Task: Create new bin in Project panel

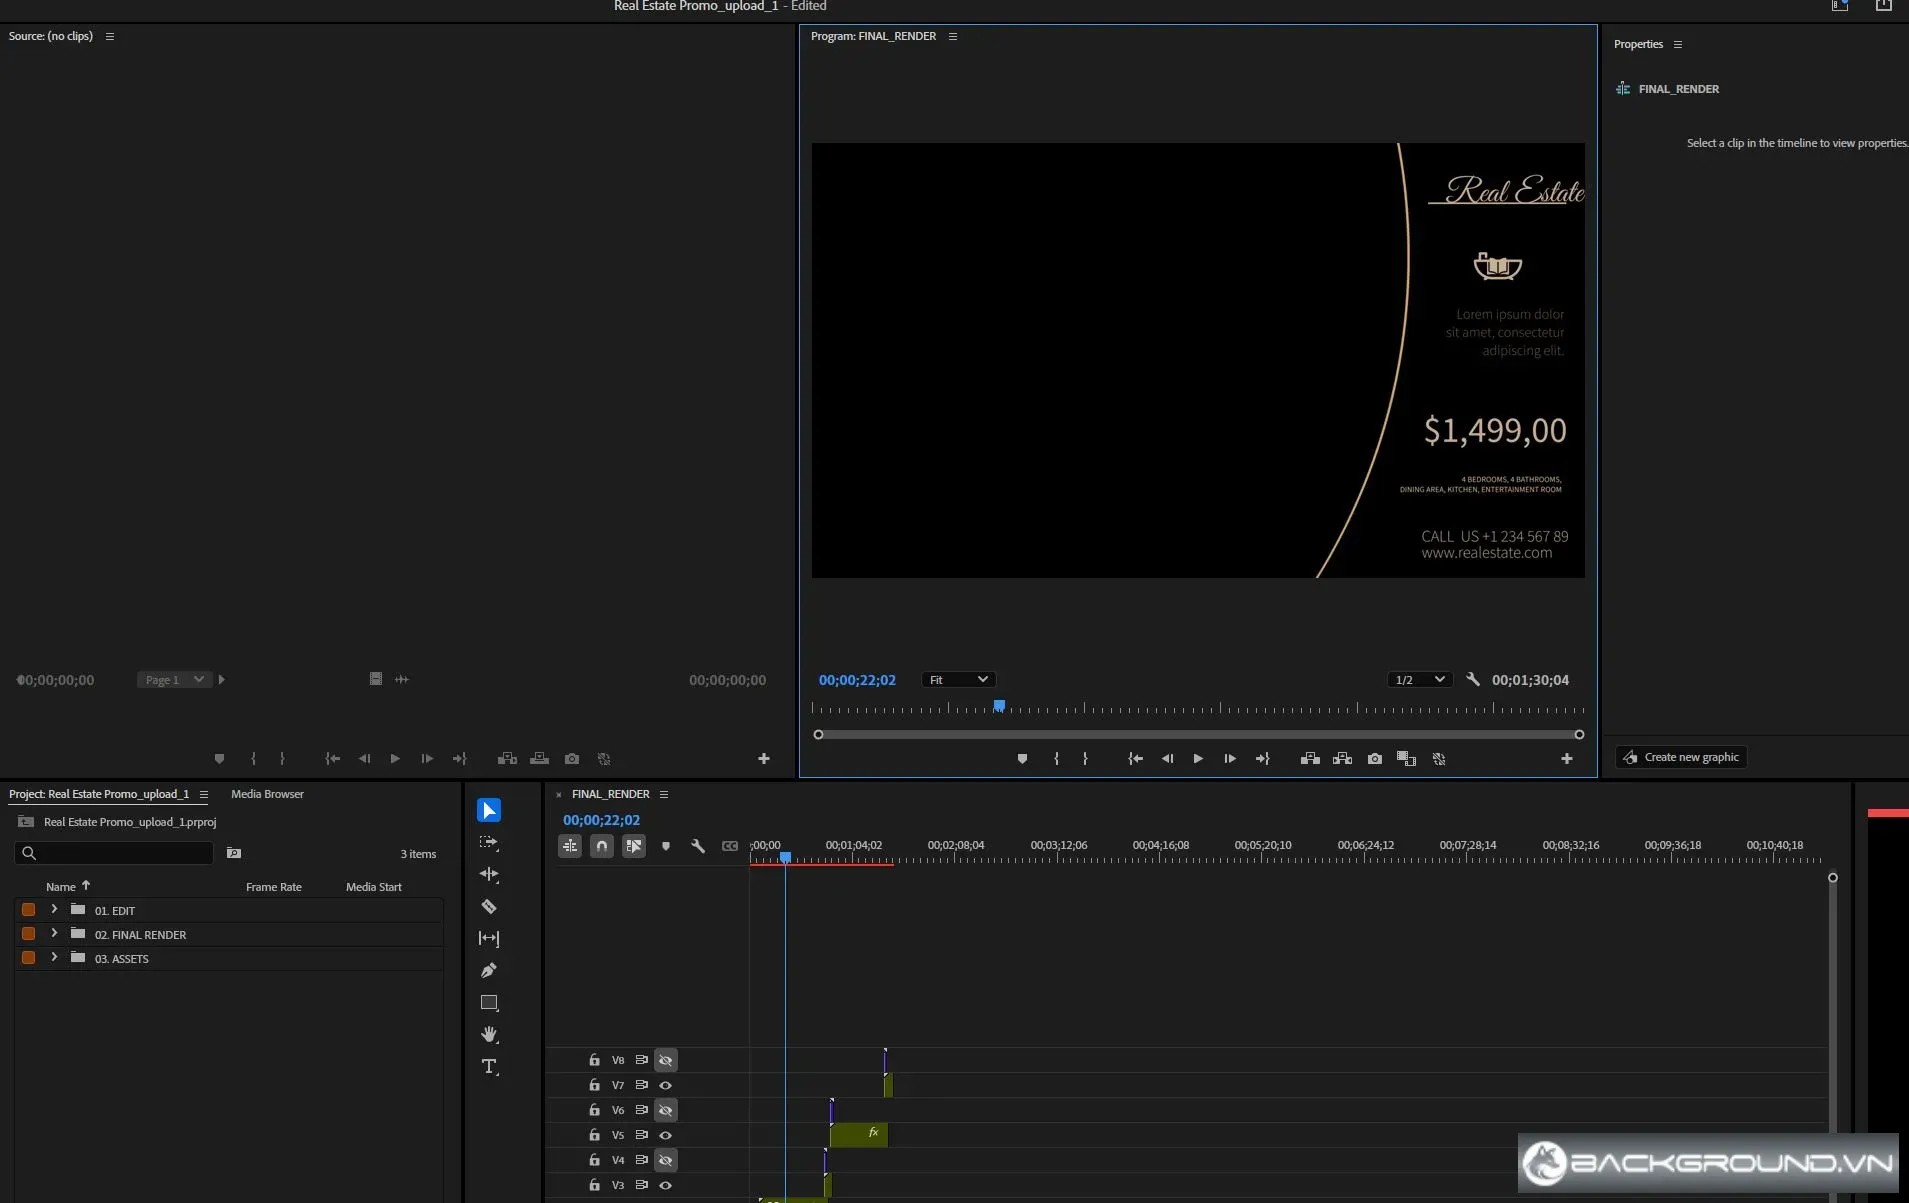Action: [234, 853]
